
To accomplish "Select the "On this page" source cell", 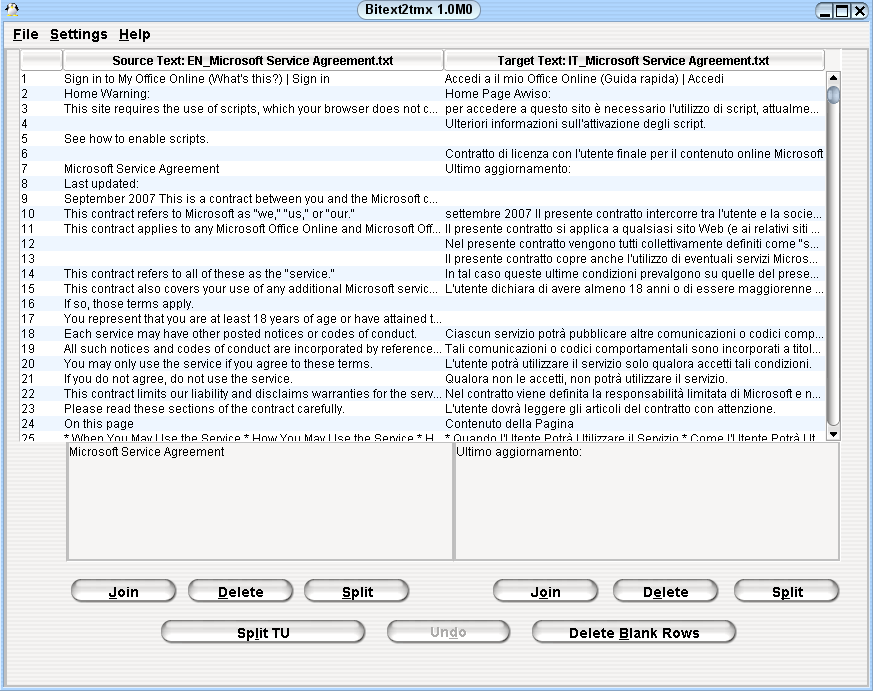I will [253, 424].
